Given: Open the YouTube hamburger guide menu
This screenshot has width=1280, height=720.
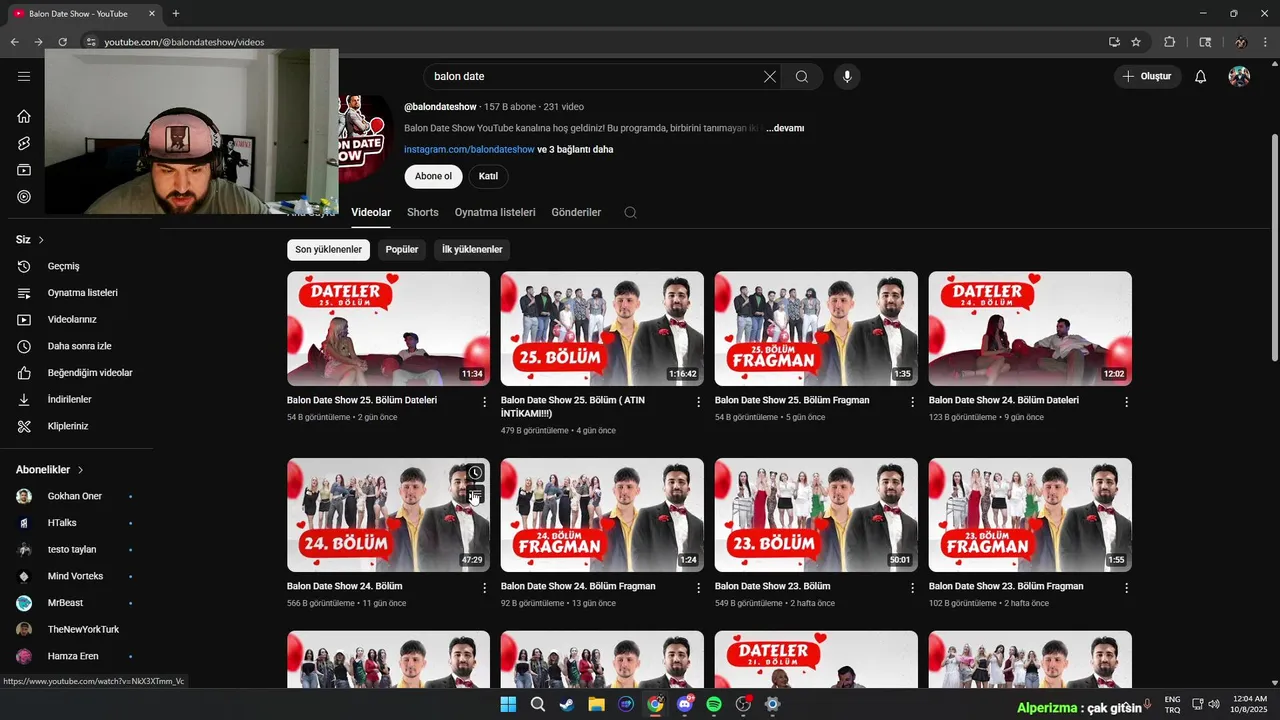Looking at the screenshot, I should click(x=24, y=76).
